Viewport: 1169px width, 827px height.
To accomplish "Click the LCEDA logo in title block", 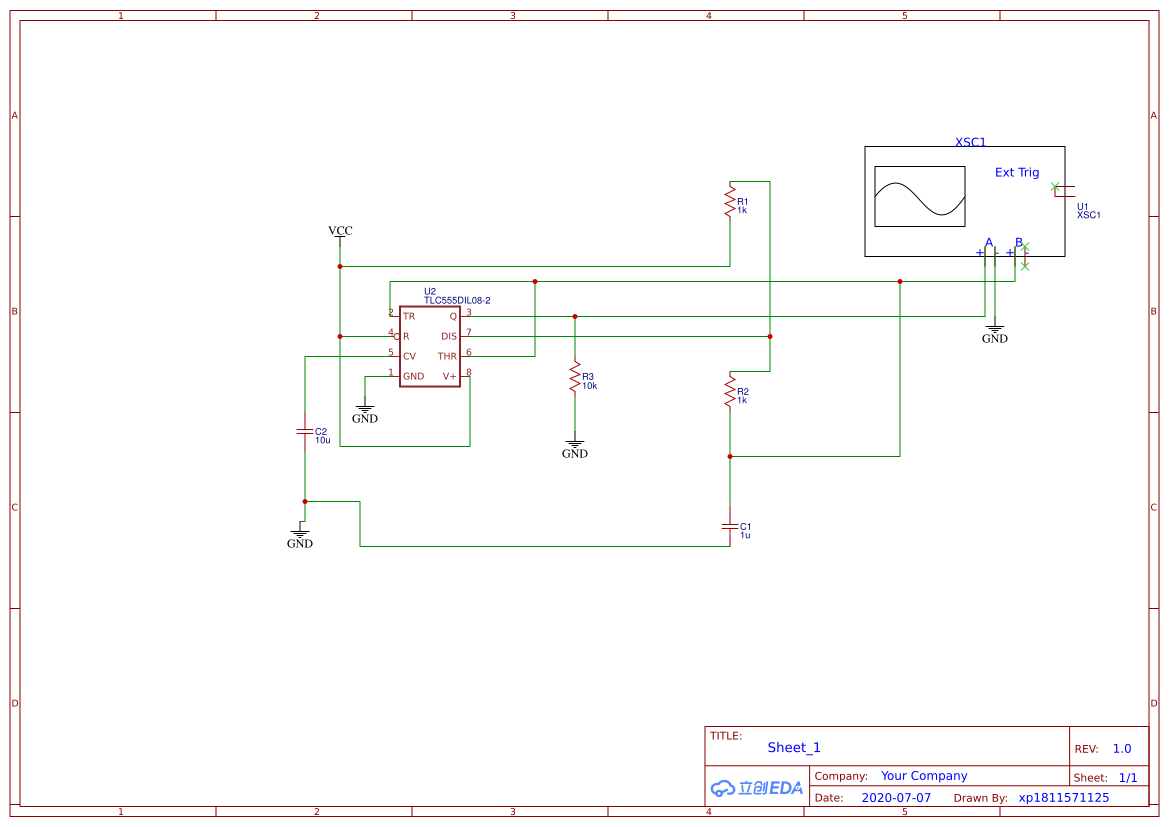I will [756, 787].
